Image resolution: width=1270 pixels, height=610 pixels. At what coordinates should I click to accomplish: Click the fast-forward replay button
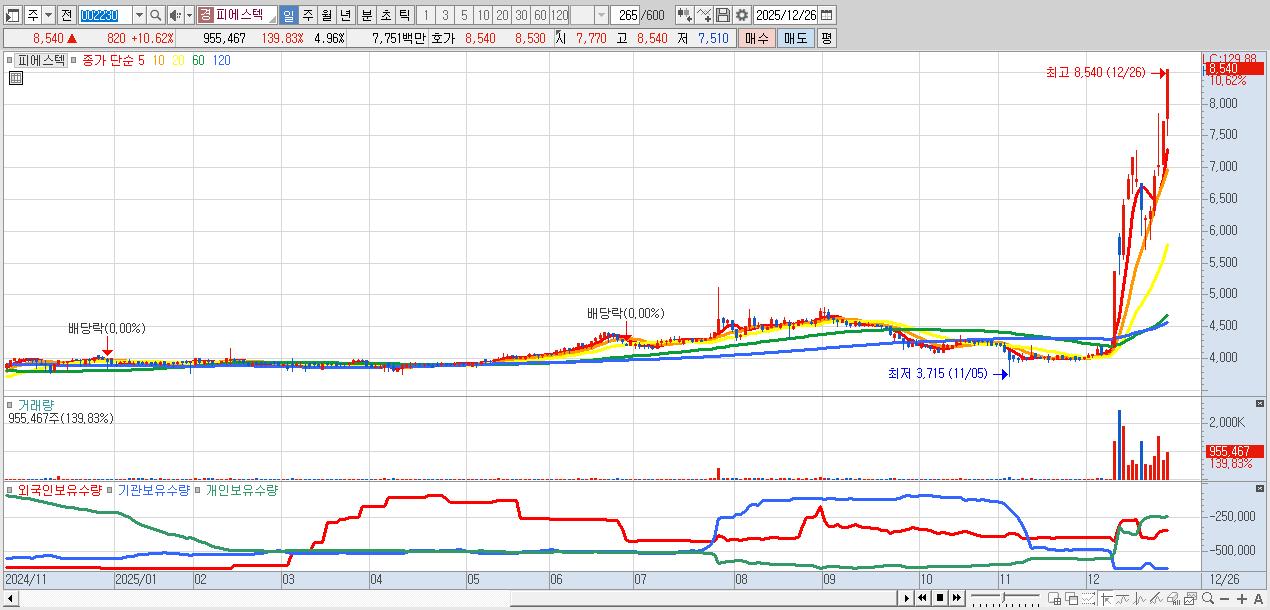[x=956, y=598]
